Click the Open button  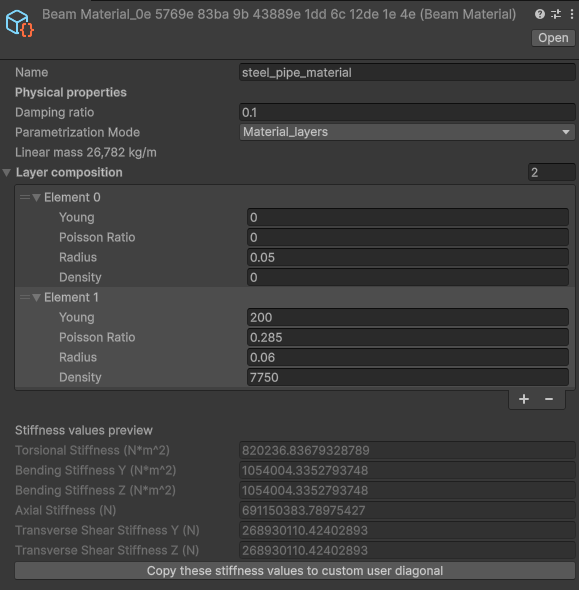(553, 38)
